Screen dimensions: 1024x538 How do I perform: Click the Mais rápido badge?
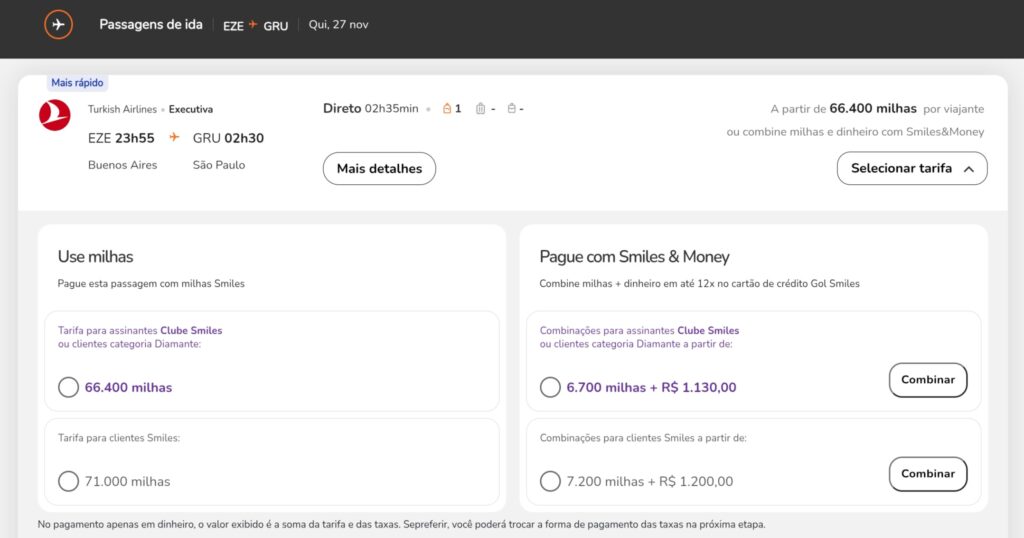pyautogui.click(x=77, y=83)
